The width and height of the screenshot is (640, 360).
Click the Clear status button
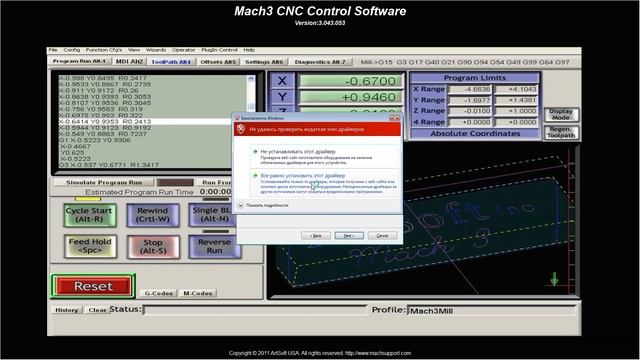point(97,310)
